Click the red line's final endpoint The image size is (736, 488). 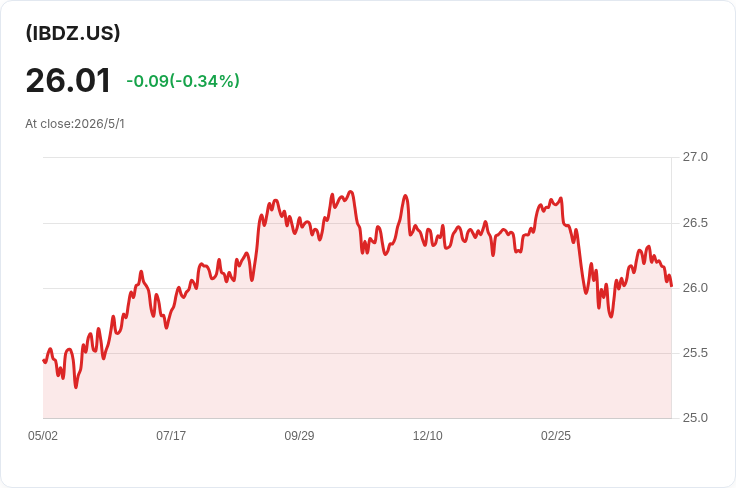[x=671, y=285]
